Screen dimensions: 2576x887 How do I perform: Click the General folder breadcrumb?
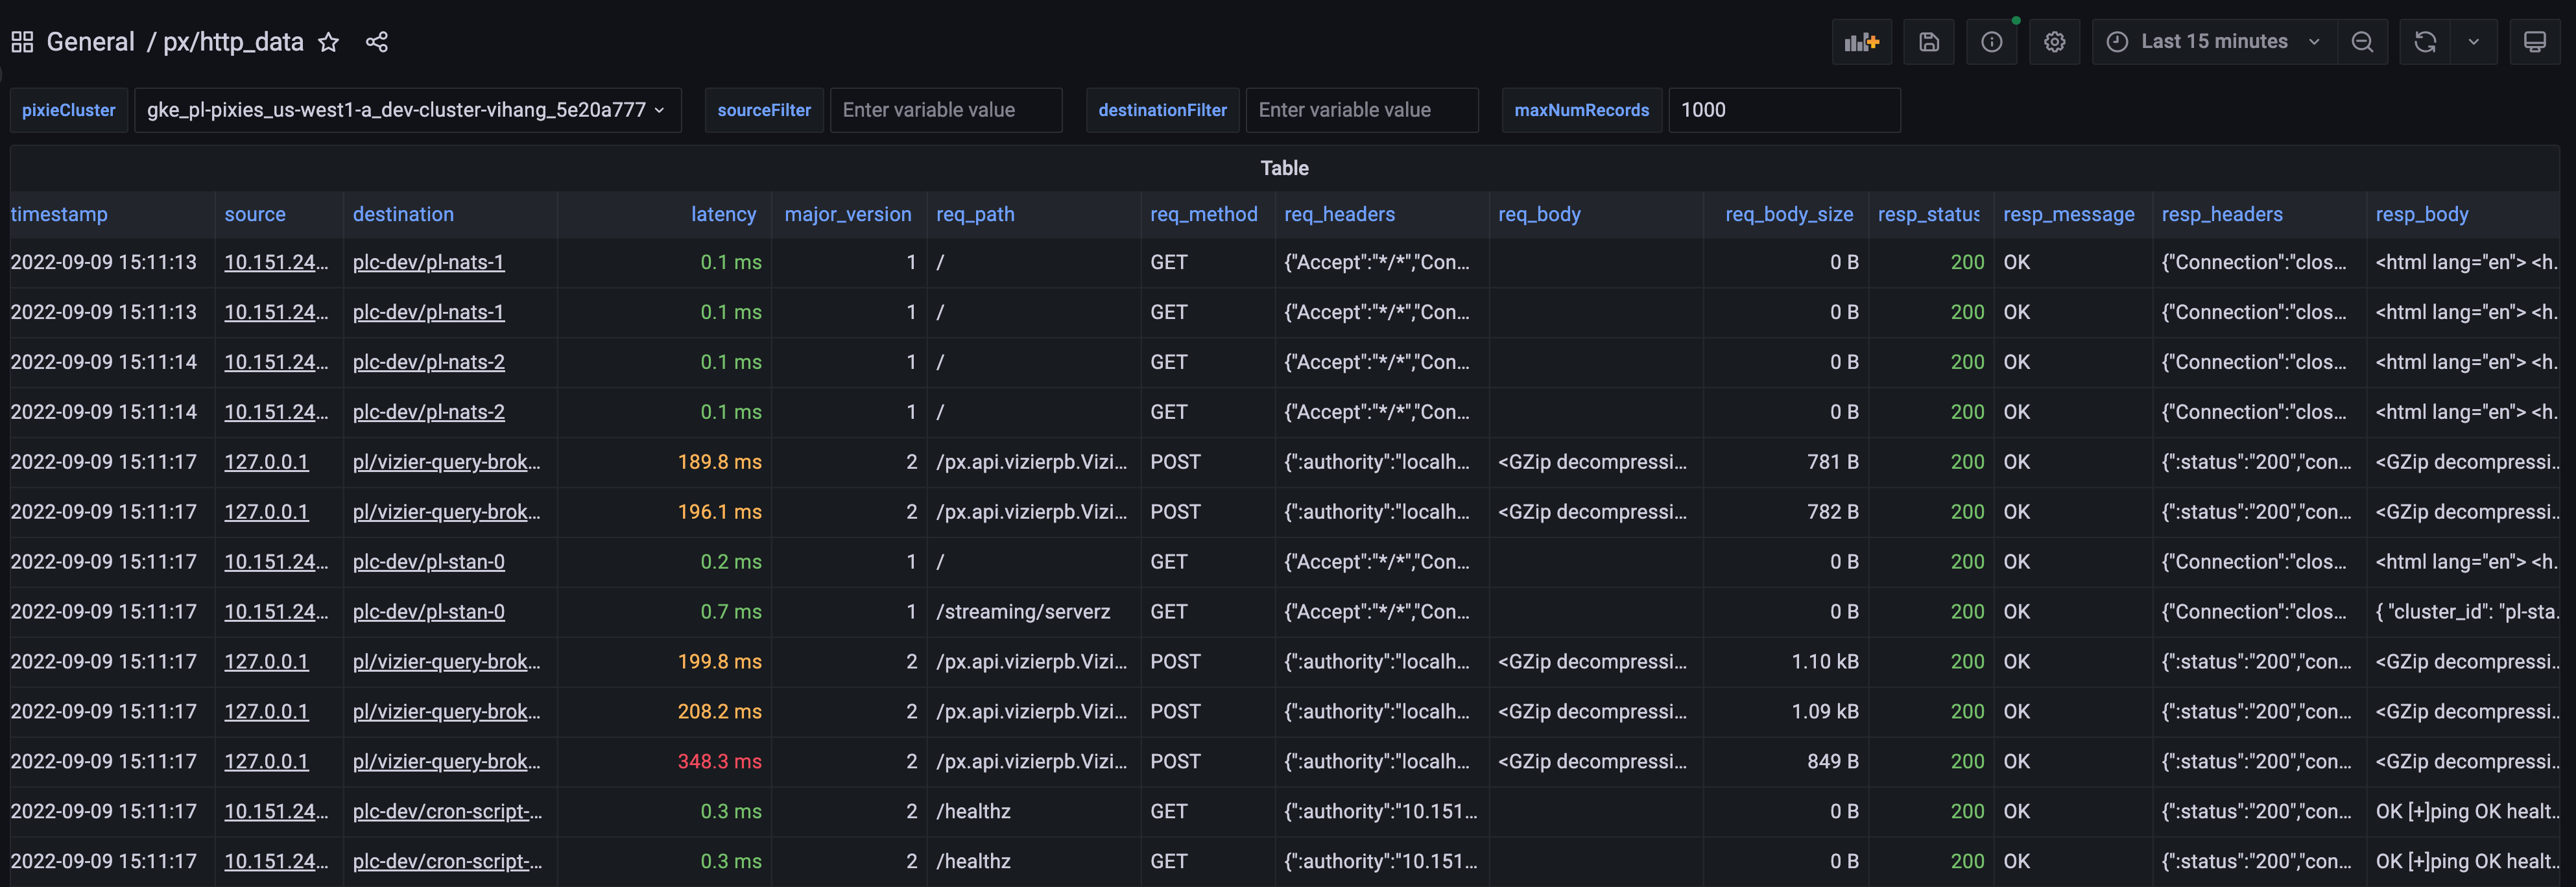[90, 42]
